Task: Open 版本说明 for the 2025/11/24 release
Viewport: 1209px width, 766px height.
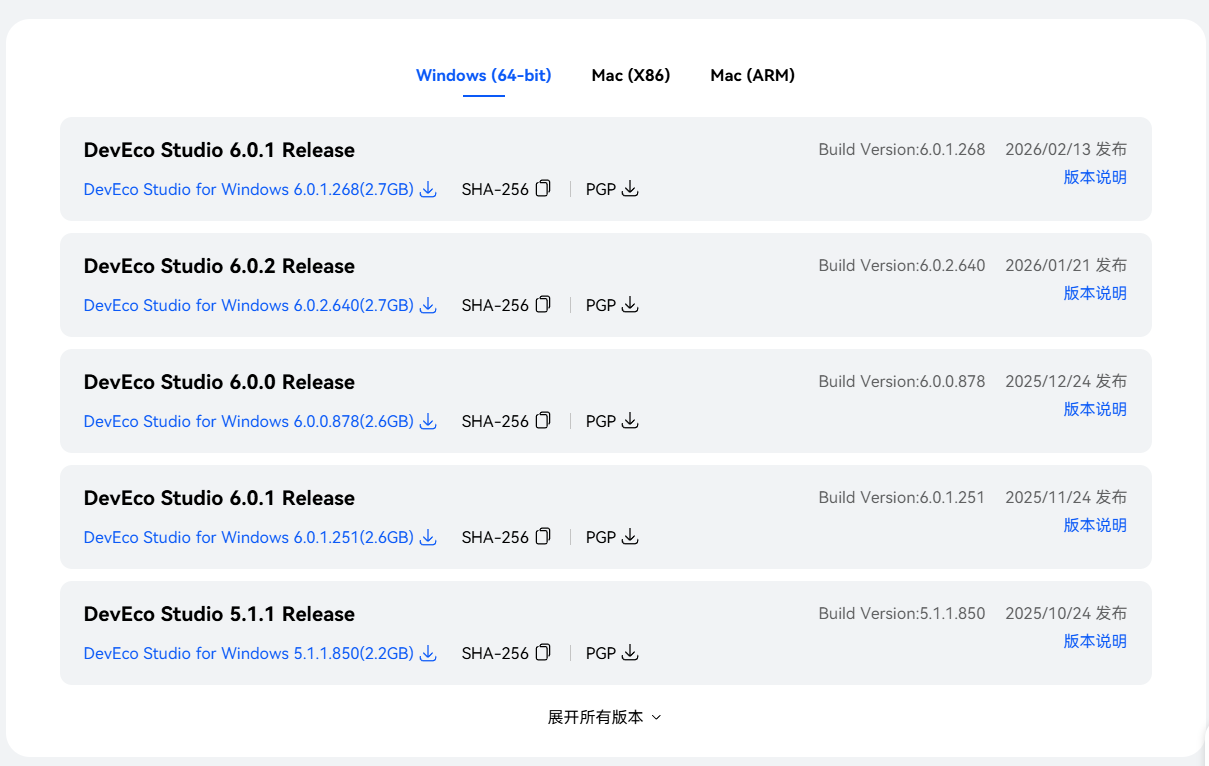Action: pos(1095,525)
